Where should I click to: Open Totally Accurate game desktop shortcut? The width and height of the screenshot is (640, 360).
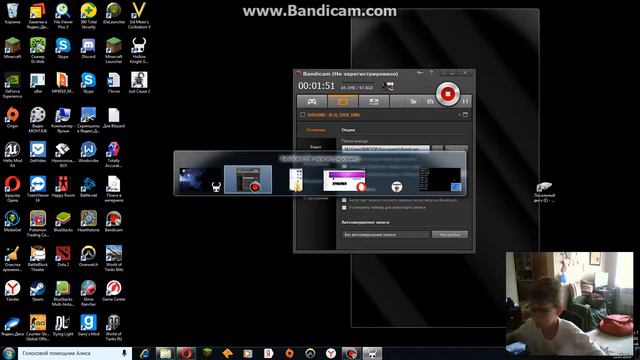click(114, 155)
